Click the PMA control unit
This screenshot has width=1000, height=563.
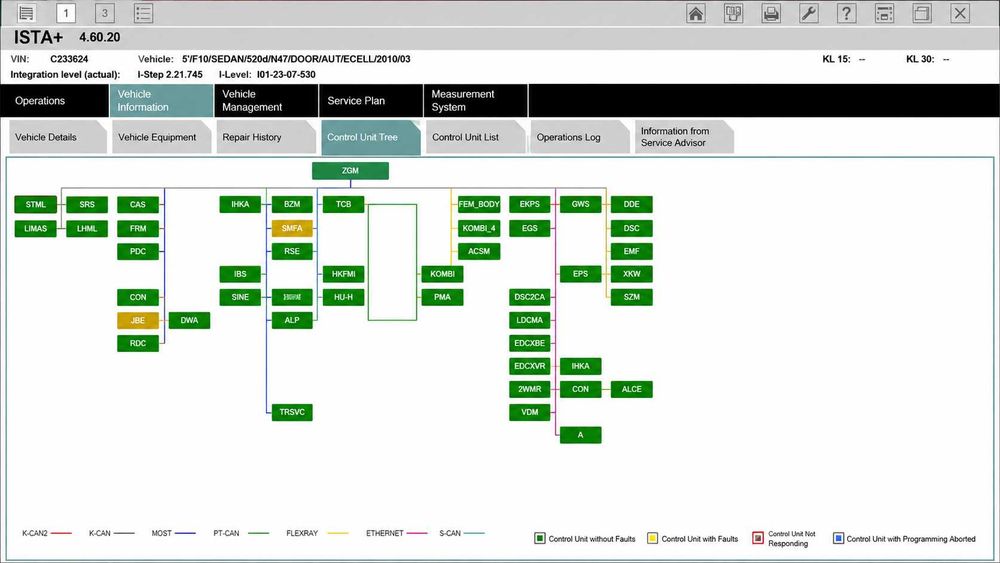click(443, 297)
